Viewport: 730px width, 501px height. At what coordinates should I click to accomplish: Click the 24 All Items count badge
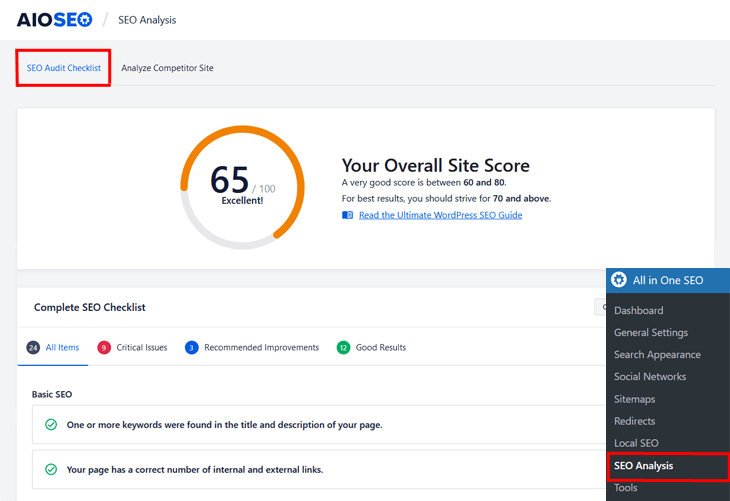pyautogui.click(x=33, y=348)
